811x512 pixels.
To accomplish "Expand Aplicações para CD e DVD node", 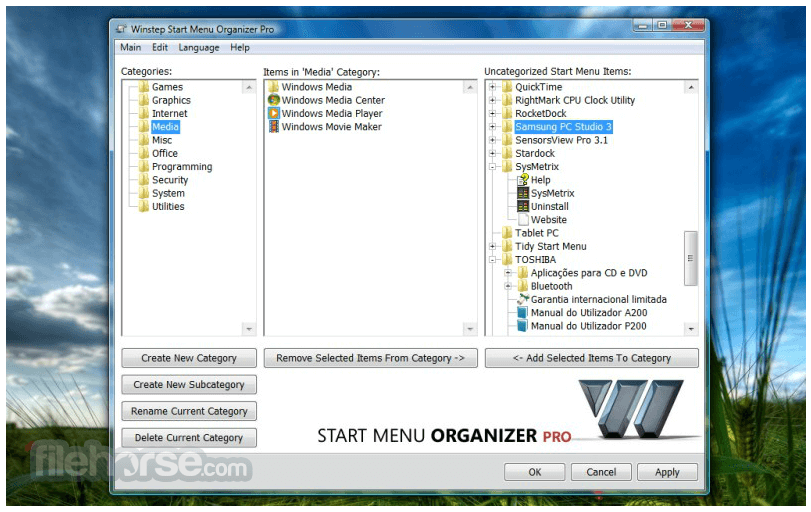I will [508, 273].
